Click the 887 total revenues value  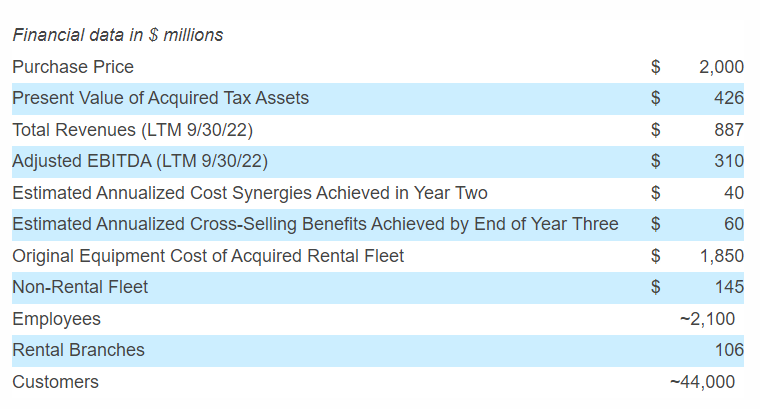click(x=729, y=130)
